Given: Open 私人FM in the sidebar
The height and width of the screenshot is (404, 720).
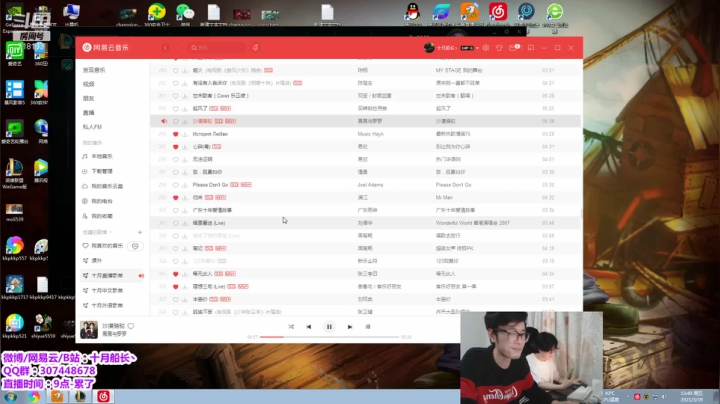Looking at the screenshot, I should point(92,127).
